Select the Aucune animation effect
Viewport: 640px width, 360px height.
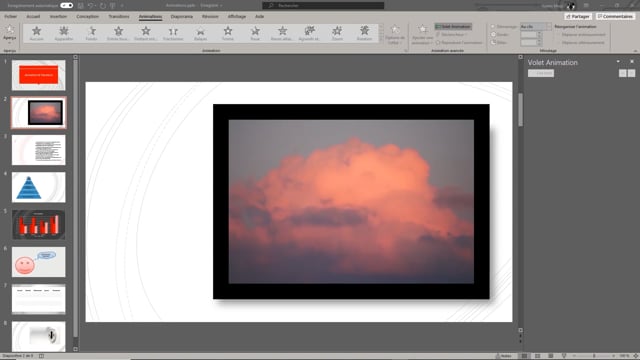coord(36,33)
